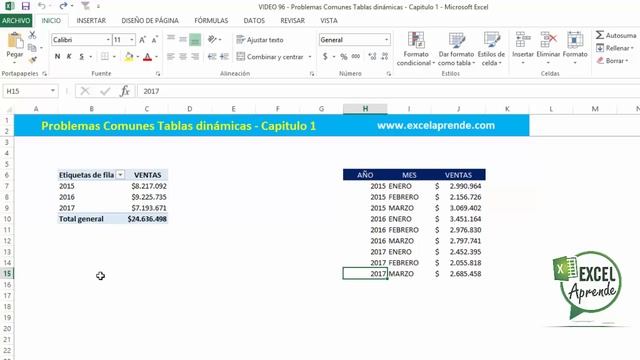Open the Fill color dropdown arrow
The width and height of the screenshot is (640, 360).
138,57
